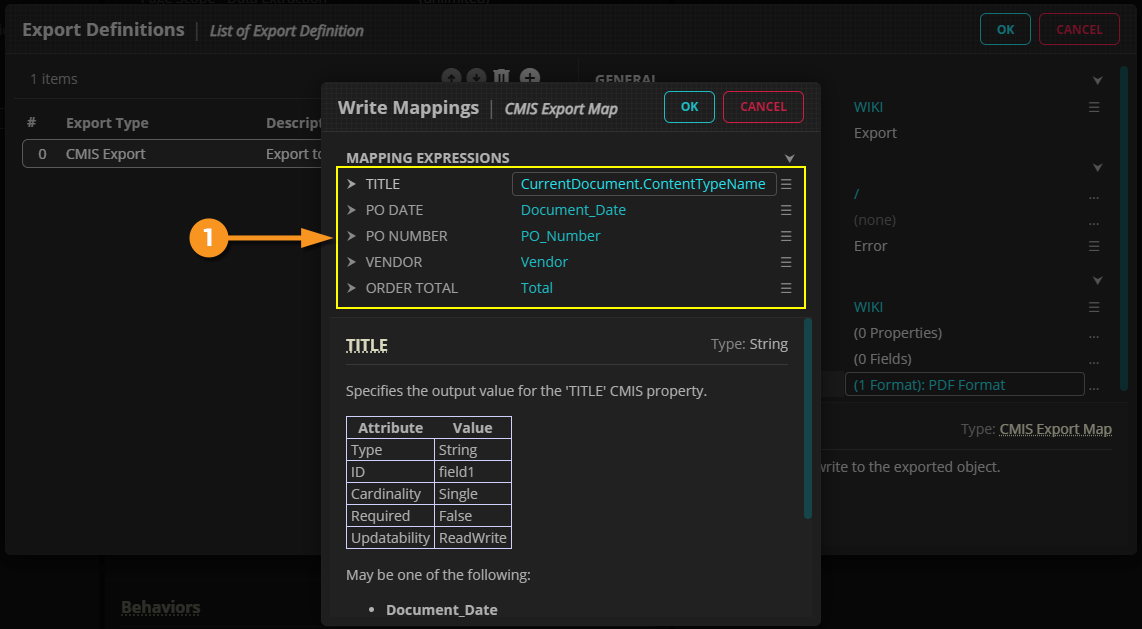Follow the CMIS Export Map type link
The height and width of the screenshot is (629, 1142).
tap(1055, 429)
